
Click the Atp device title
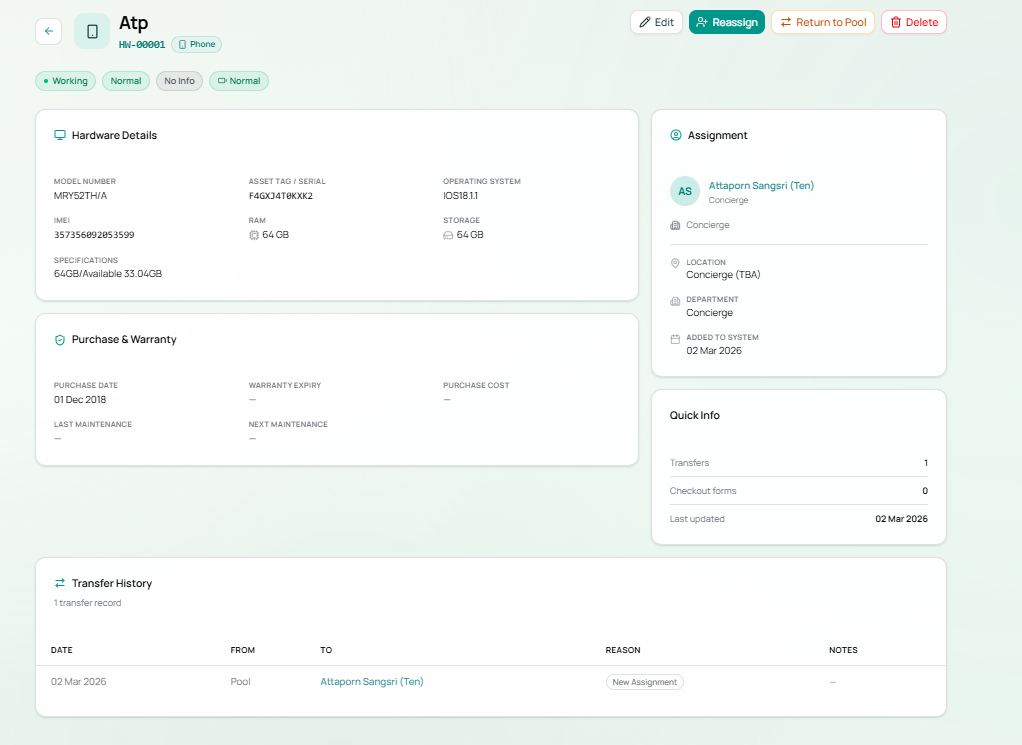pyautogui.click(x=134, y=23)
